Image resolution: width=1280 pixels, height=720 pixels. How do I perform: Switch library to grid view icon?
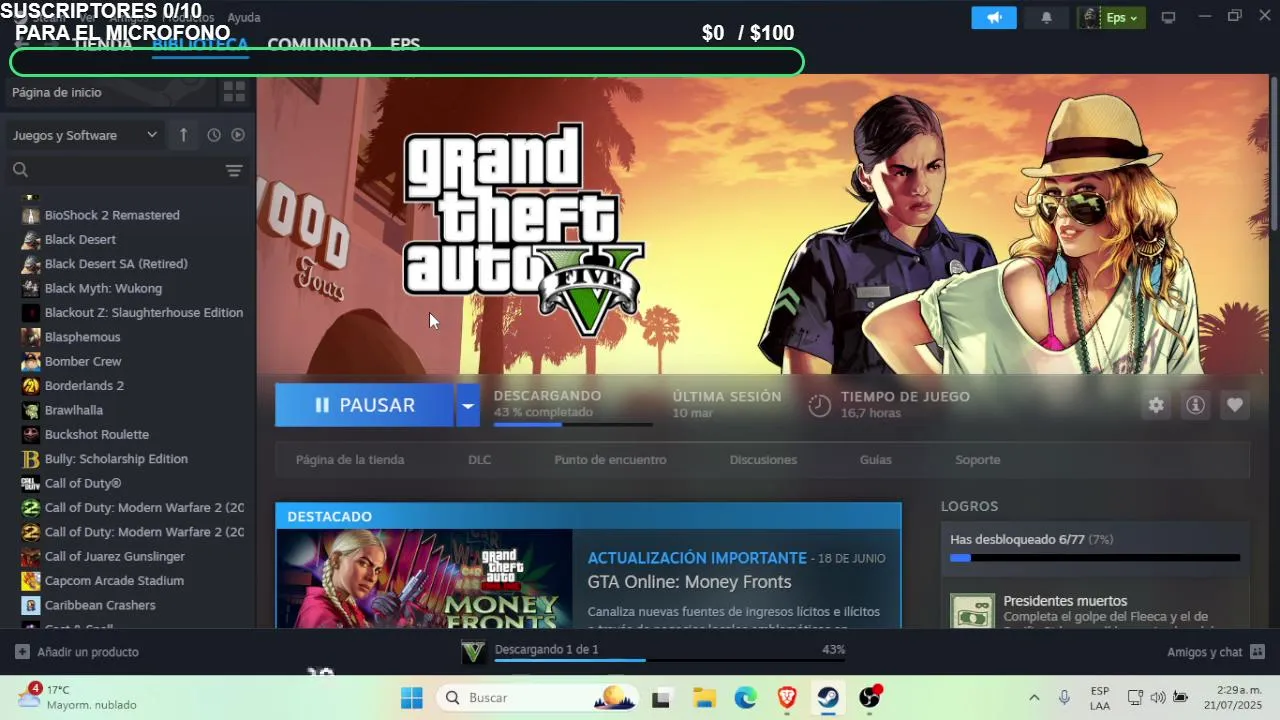pos(234,92)
